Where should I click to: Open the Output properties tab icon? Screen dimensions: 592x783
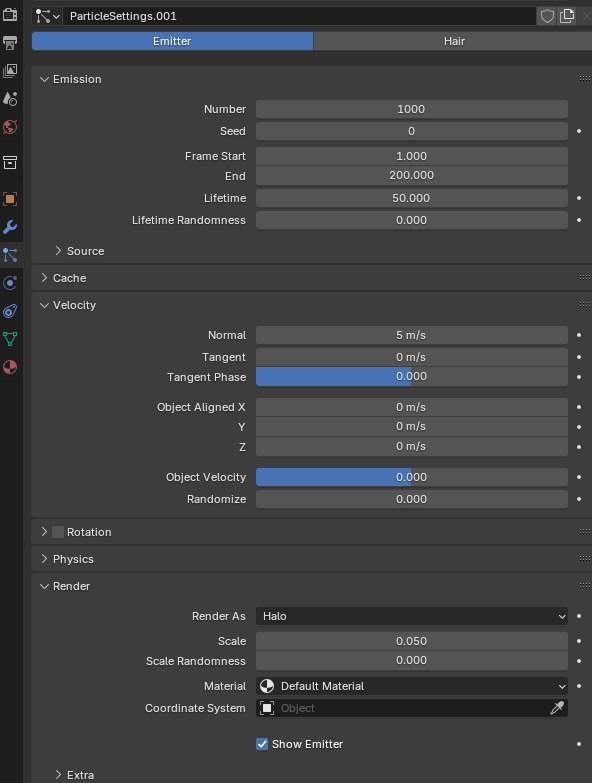tap(10, 42)
